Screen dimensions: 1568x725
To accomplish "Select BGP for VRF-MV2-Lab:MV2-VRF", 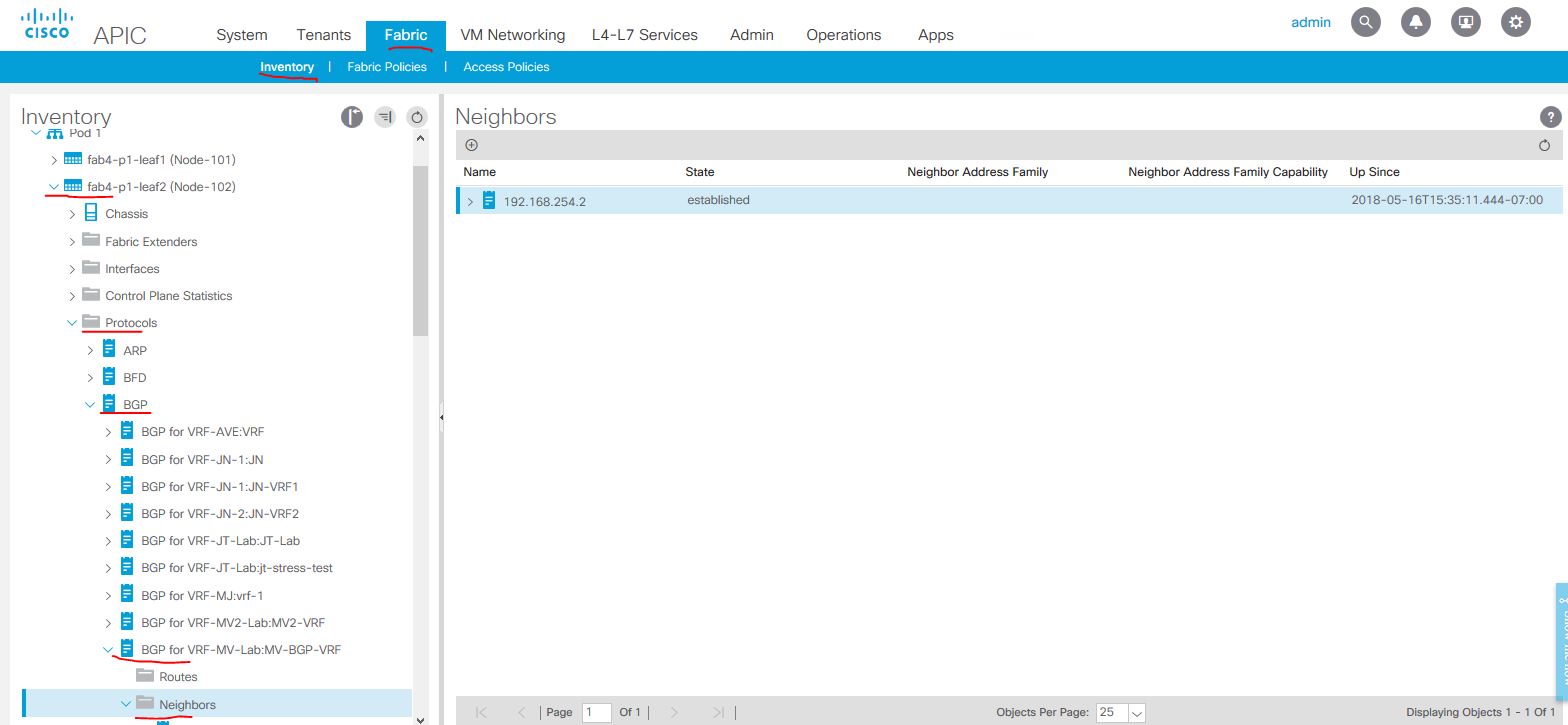I will (233, 622).
